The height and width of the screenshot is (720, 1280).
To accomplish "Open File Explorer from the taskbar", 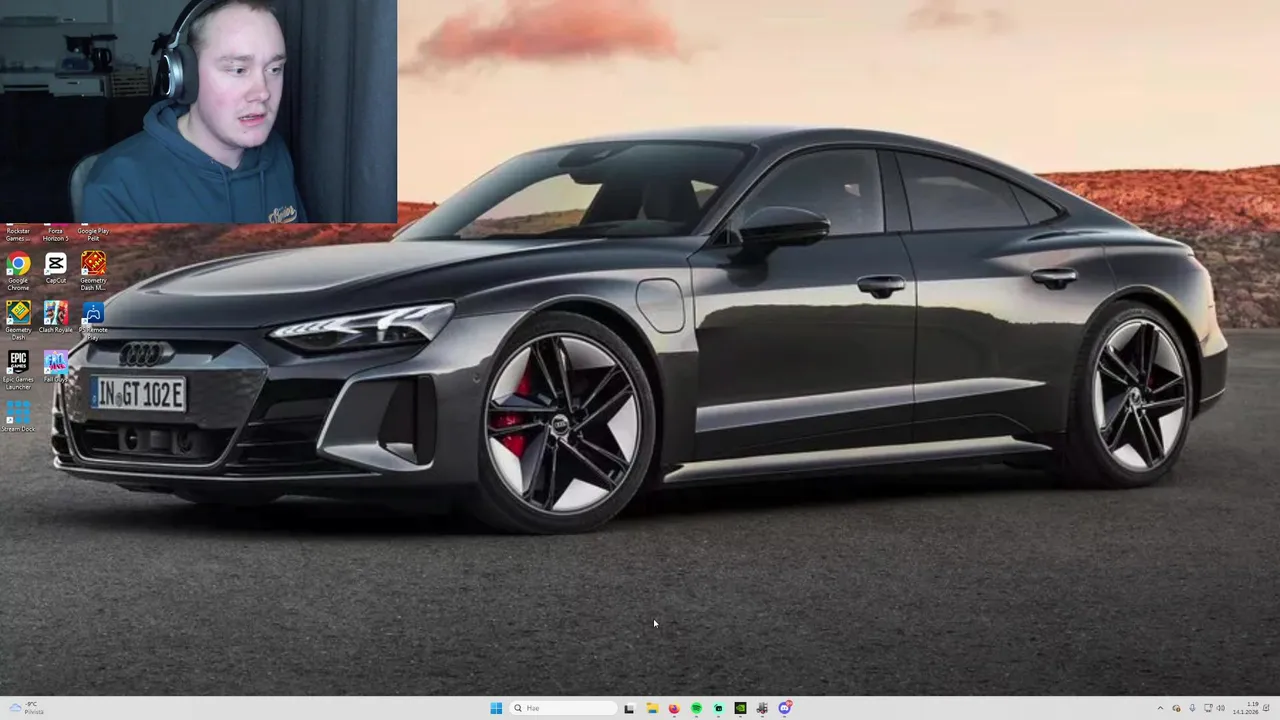I will coord(652,708).
